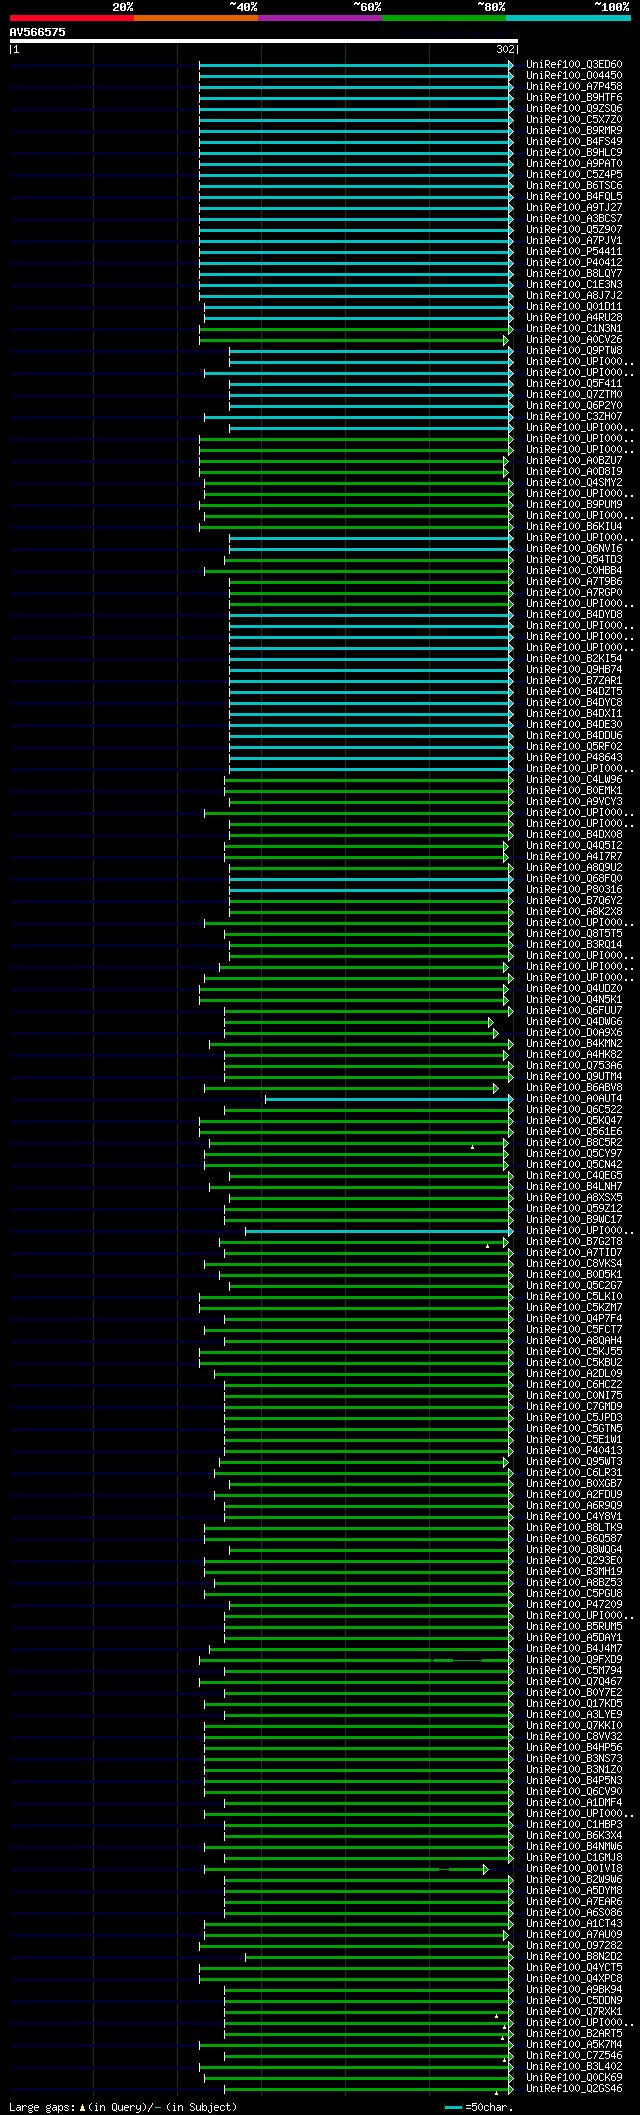The height and width of the screenshot is (2115, 640).
Task: Click the white query sequence bar
Action: click(x=263, y=41)
